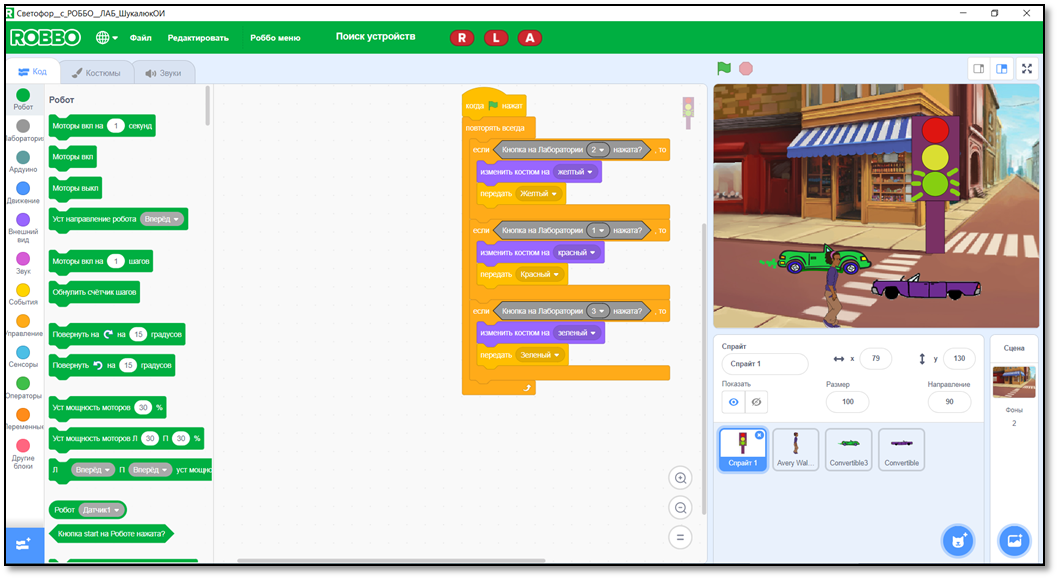Open the «Файл» menu

(140, 38)
